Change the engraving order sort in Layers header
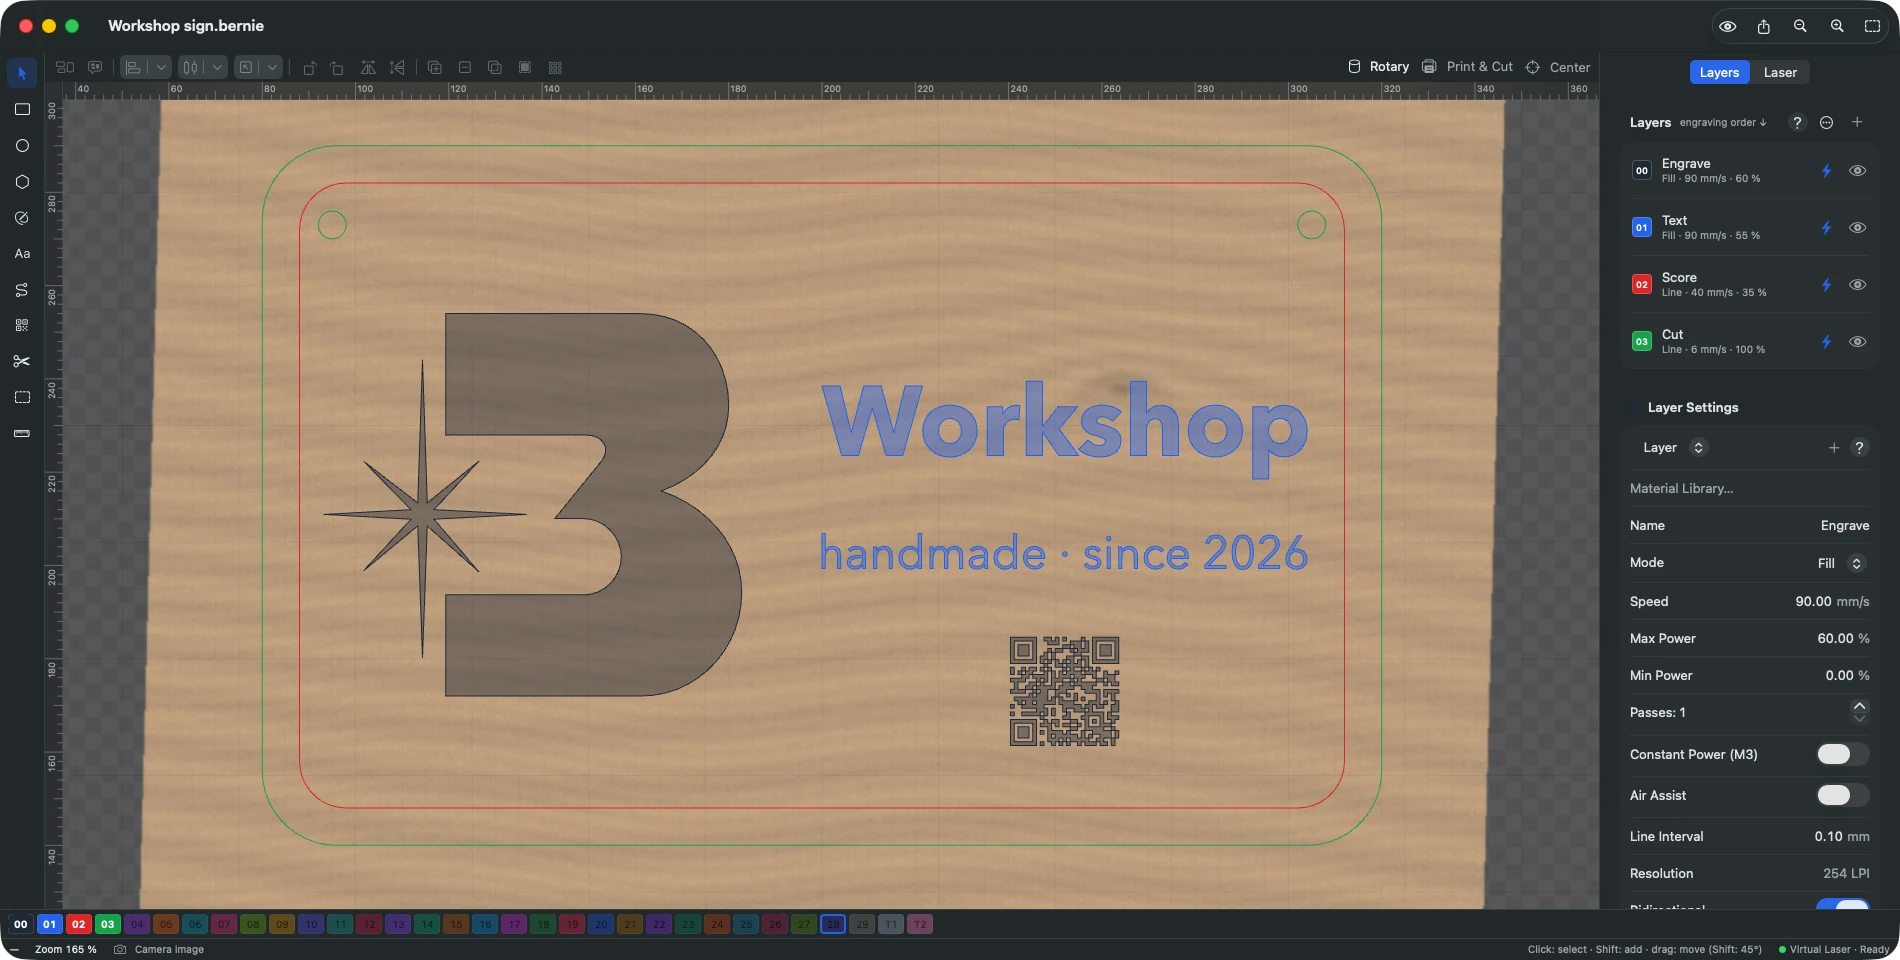1900x960 pixels. [1723, 123]
